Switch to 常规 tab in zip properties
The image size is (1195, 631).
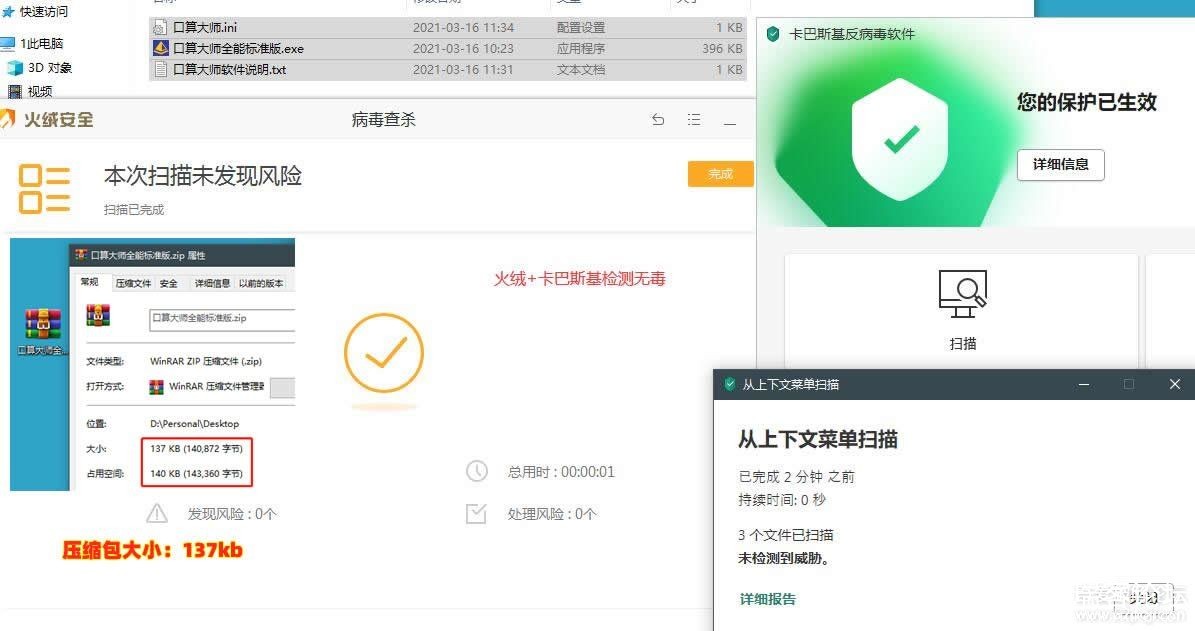tap(90, 282)
